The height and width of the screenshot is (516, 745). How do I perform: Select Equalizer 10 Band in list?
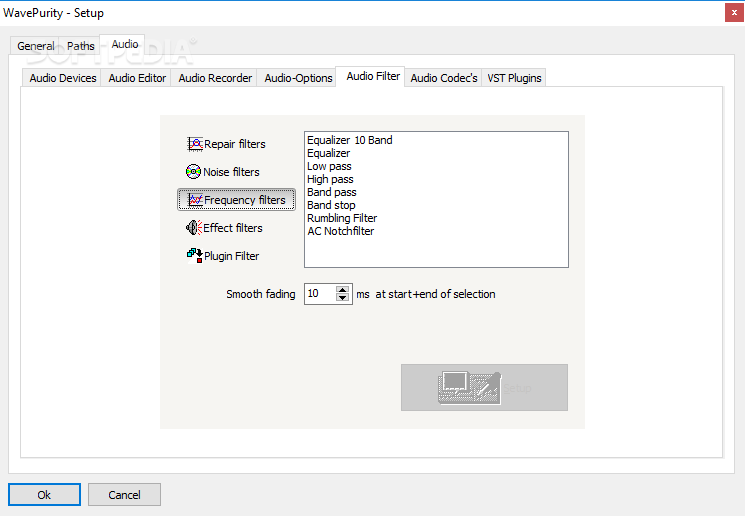pos(350,140)
